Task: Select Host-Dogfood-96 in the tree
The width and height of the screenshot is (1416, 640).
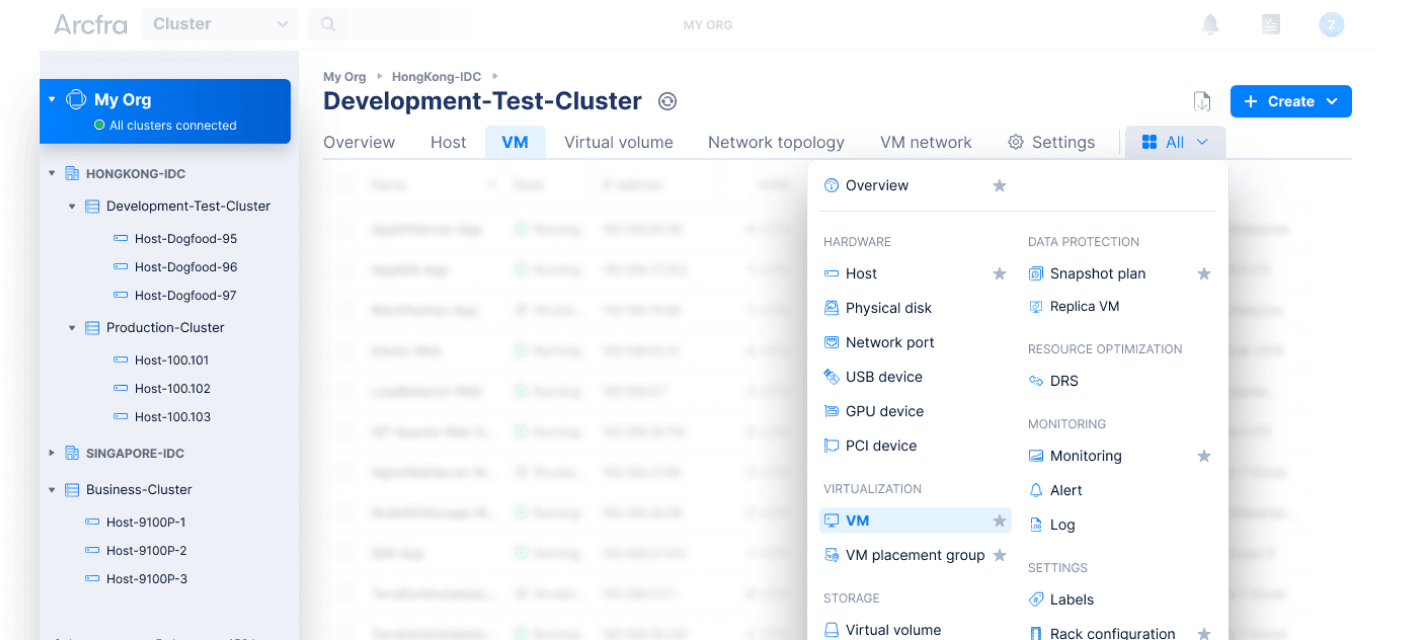Action: pos(185,267)
